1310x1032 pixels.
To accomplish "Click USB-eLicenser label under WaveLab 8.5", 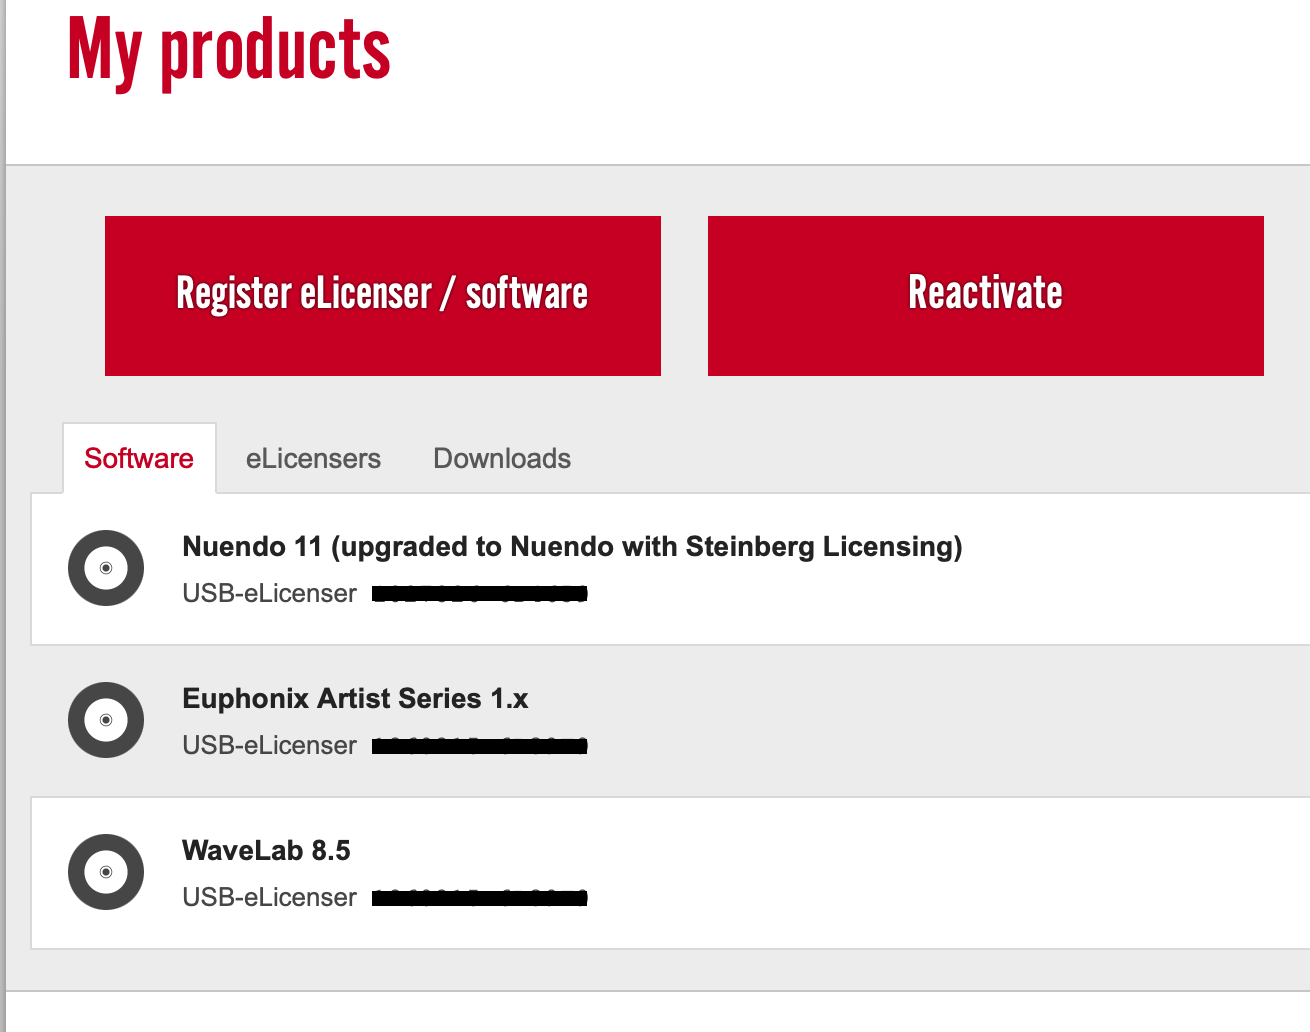I will click(269, 898).
